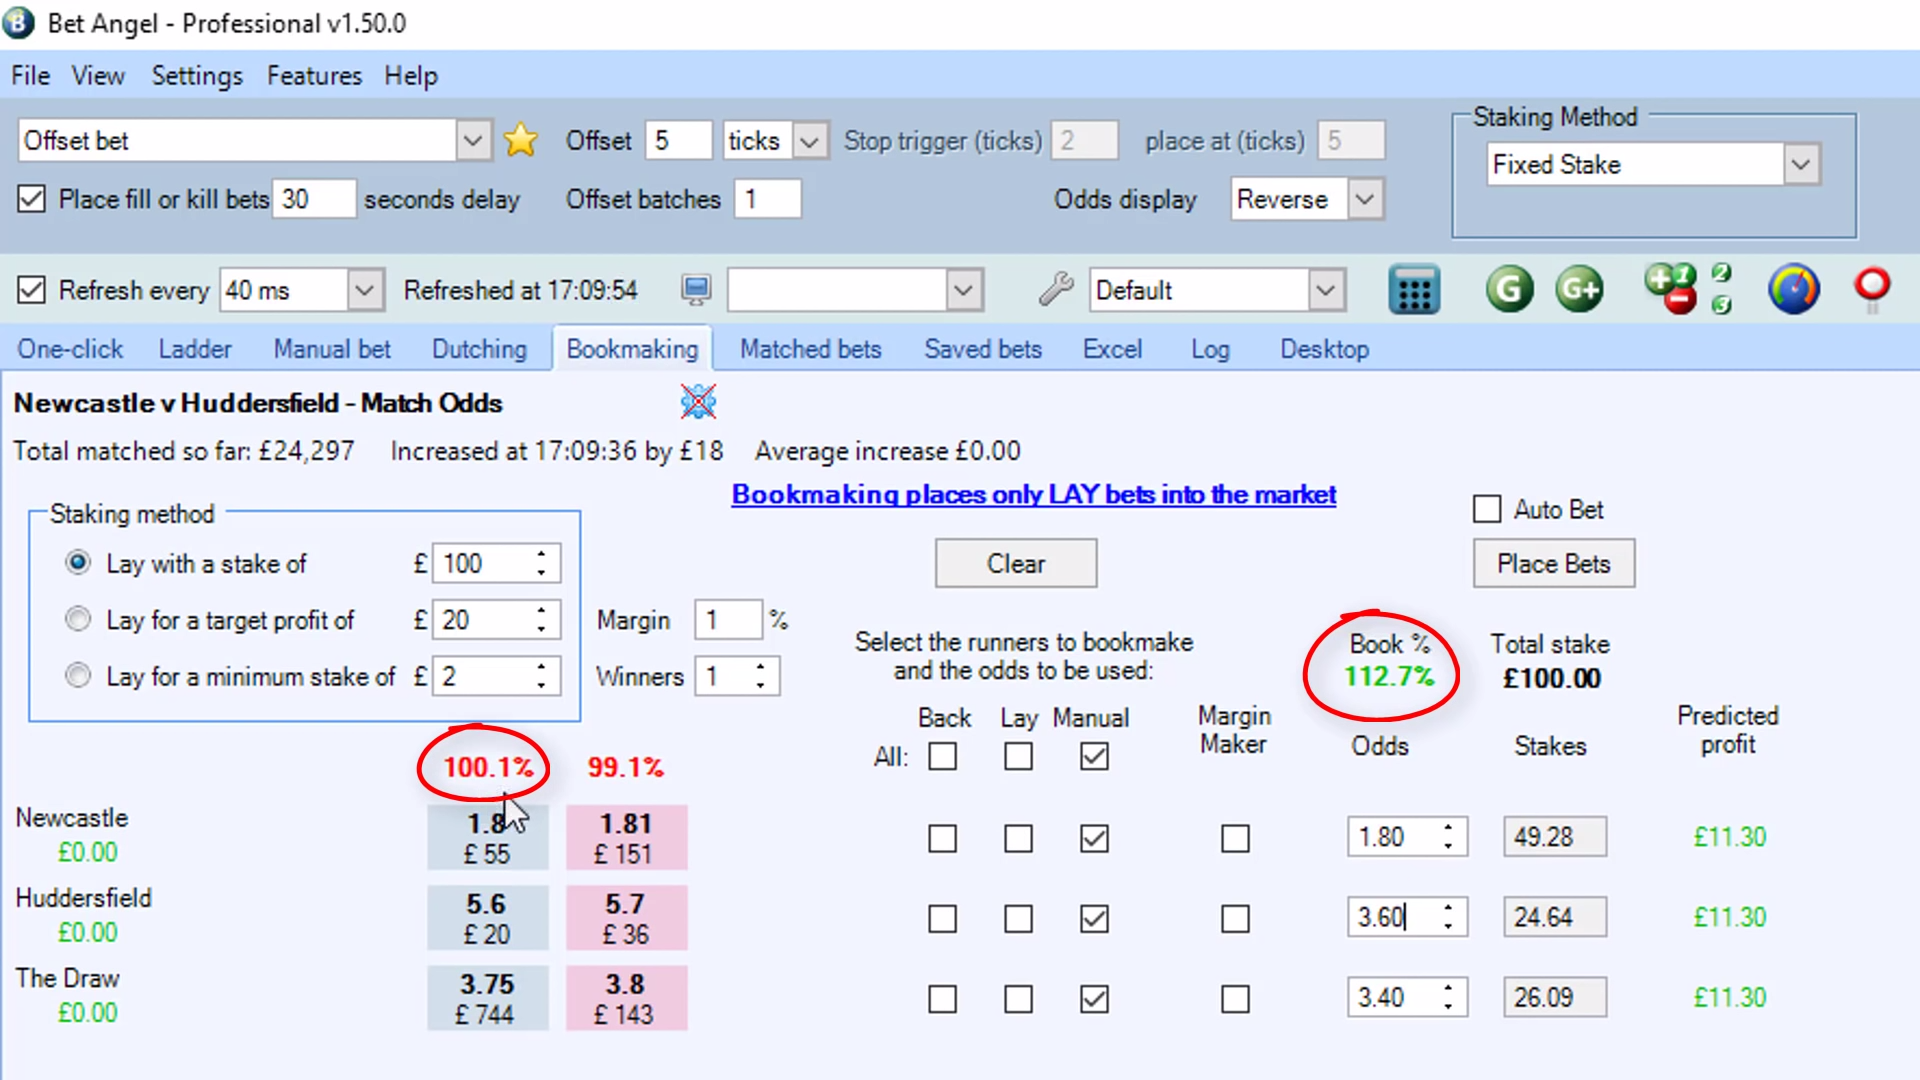Image resolution: width=1920 pixels, height=1080 pixels.
Task: Click the monitor icon beside refresh time
Action: click(695, 289)
